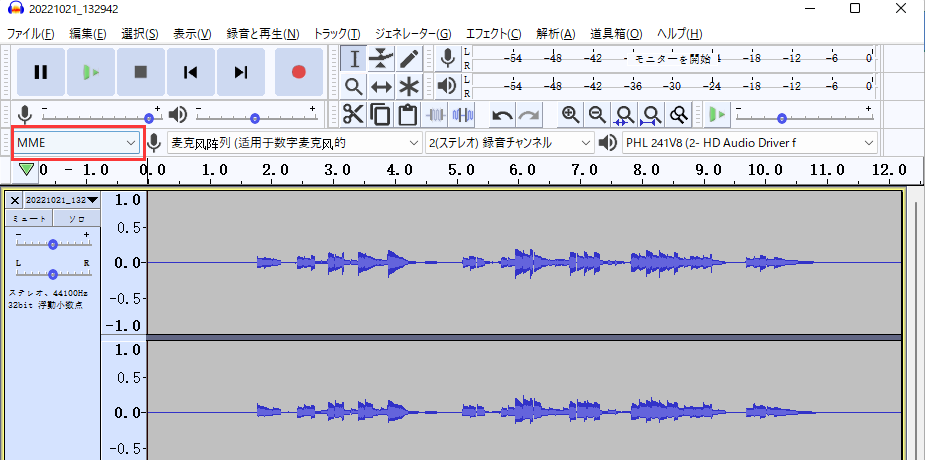The height and width of the screenshot is (460, 925).
Task: Open the PHL 241V8 playback device dropdown
Action: [750, 143]
